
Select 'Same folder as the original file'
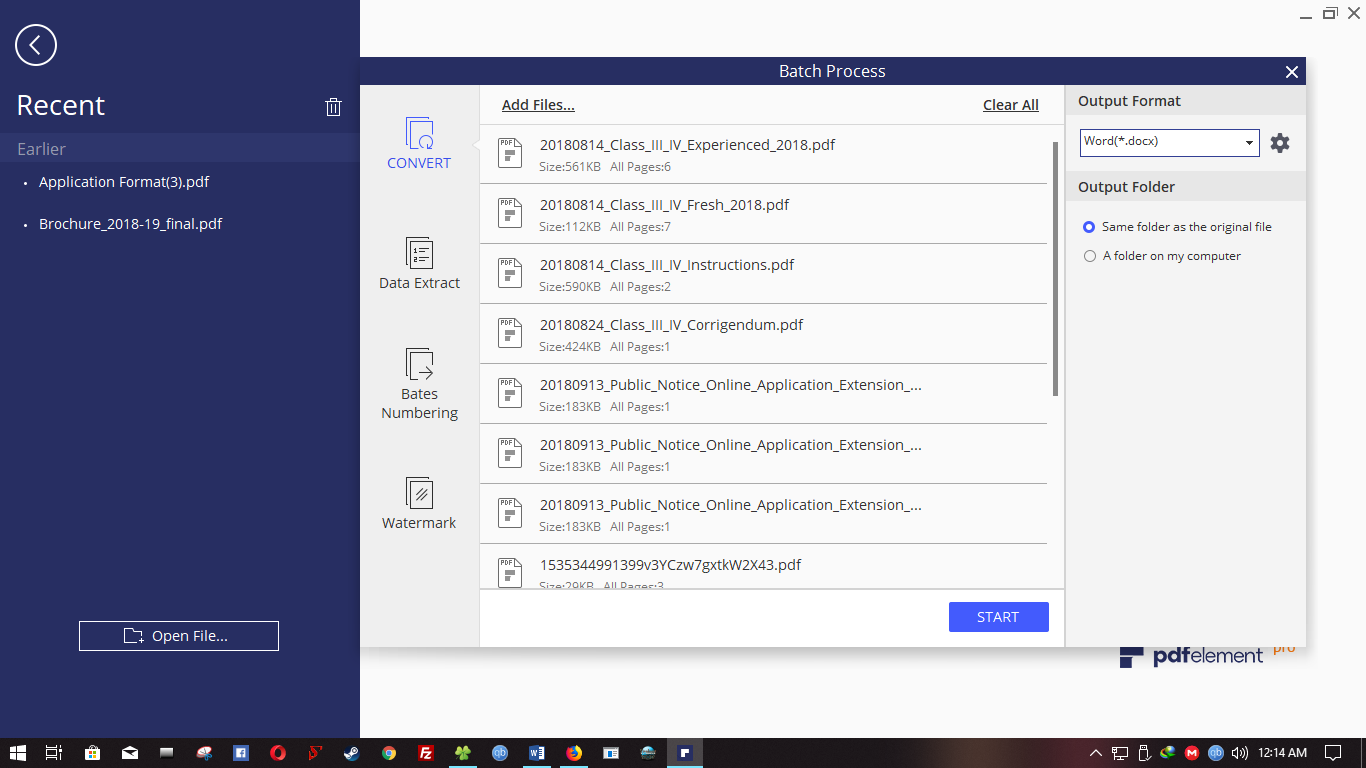[x=1090, y=227]
